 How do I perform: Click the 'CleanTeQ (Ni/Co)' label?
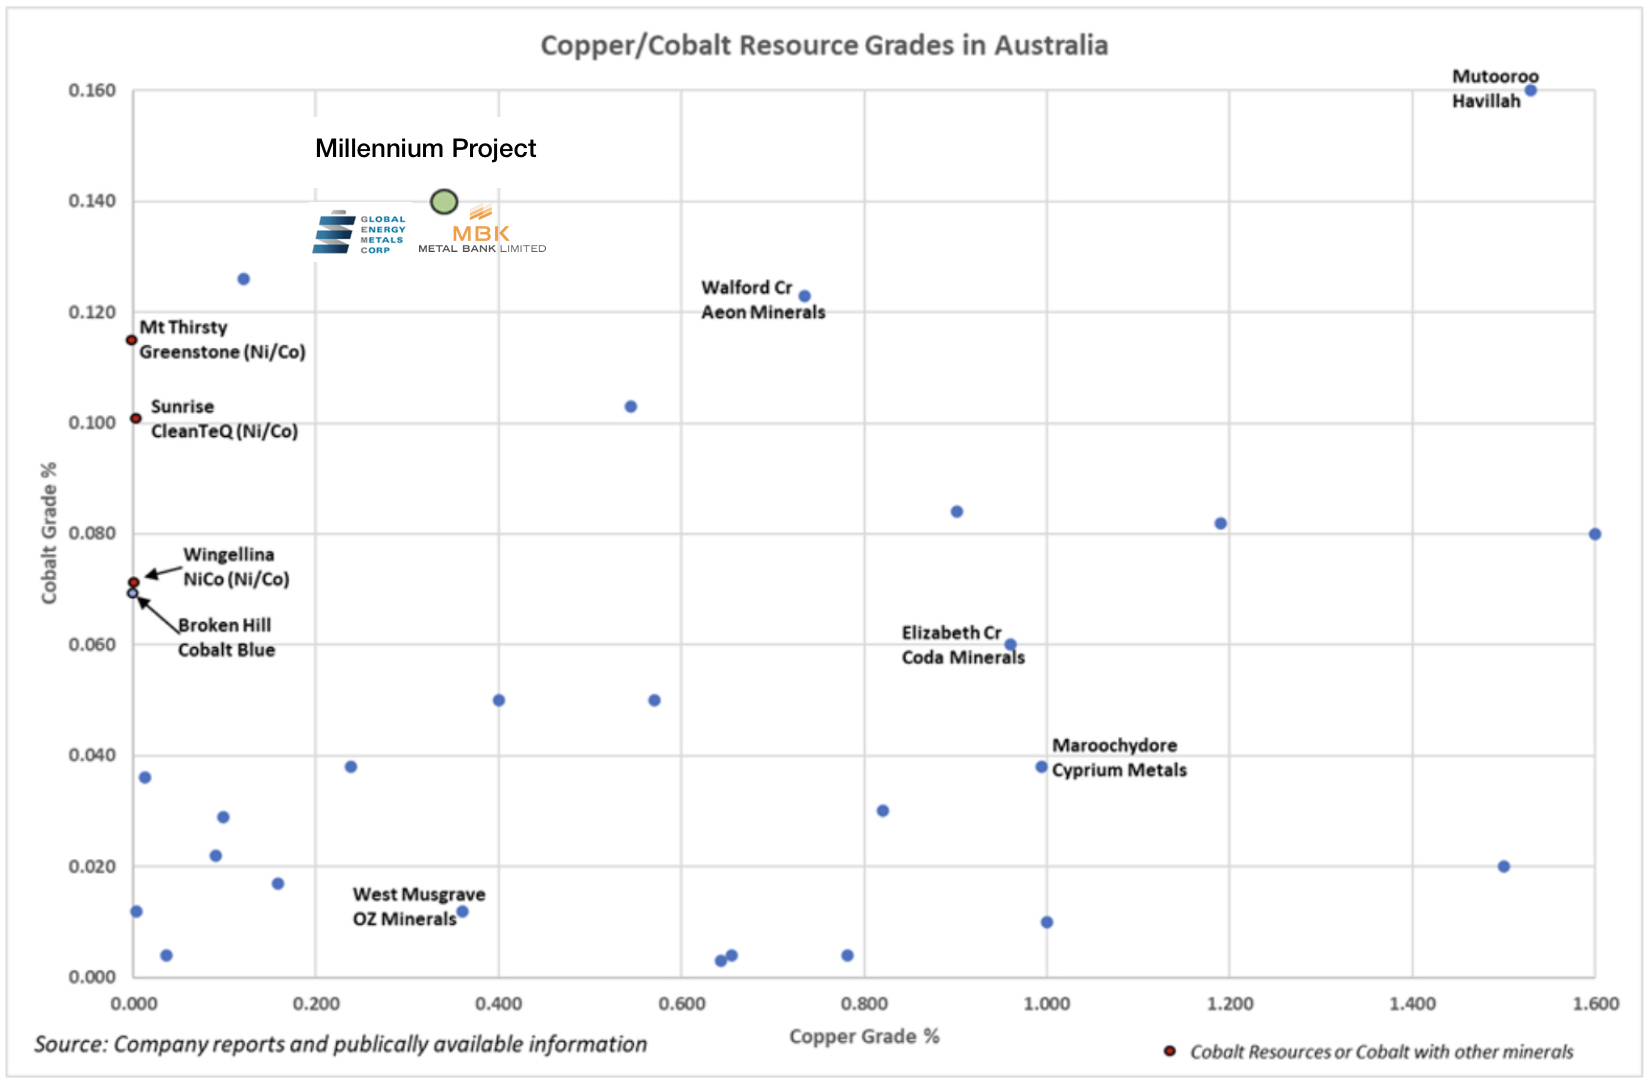pos(224,432)
